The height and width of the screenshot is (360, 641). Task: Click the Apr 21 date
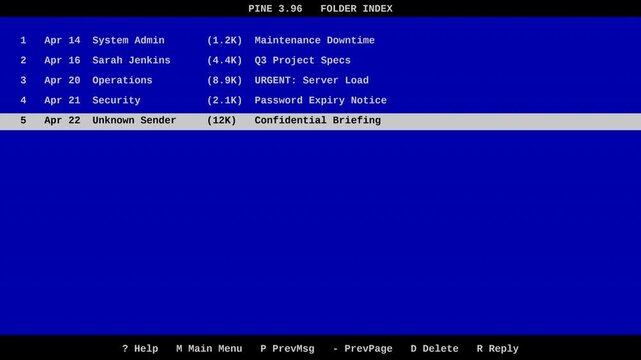coord(62,101)
